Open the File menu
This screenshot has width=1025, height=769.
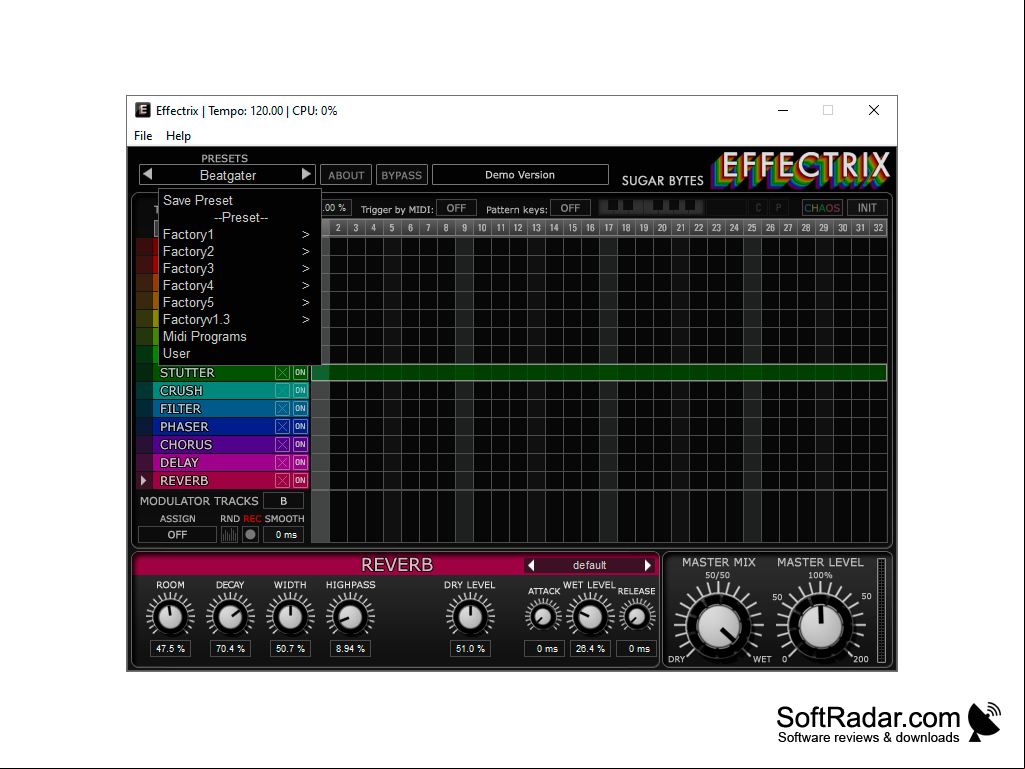[143, 135]
